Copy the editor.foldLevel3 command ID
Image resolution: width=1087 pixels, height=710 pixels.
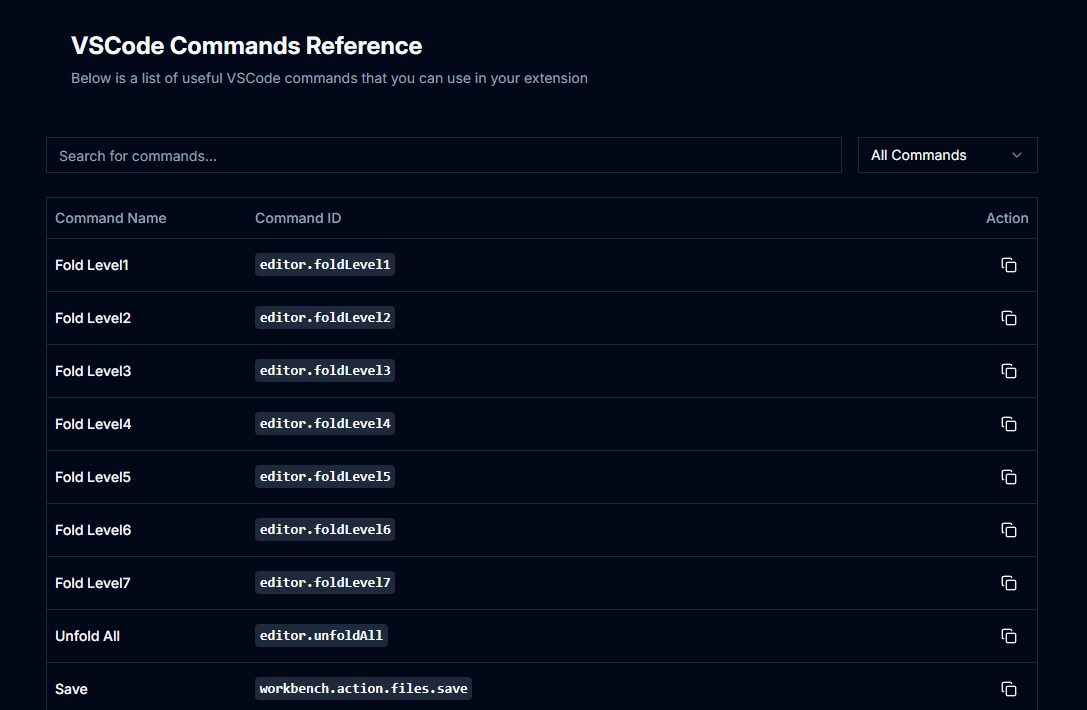(x=1009, y=371)
